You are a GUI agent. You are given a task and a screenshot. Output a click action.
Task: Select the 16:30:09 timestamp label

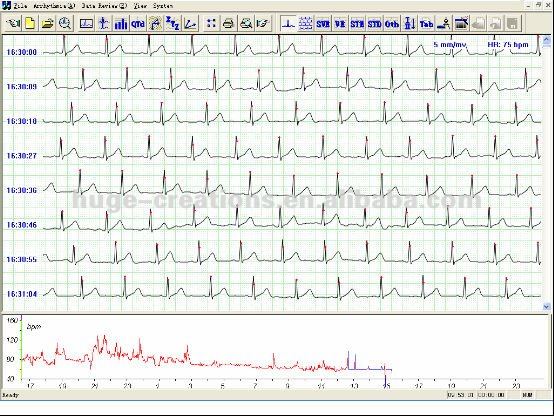(x=22, y=87)
